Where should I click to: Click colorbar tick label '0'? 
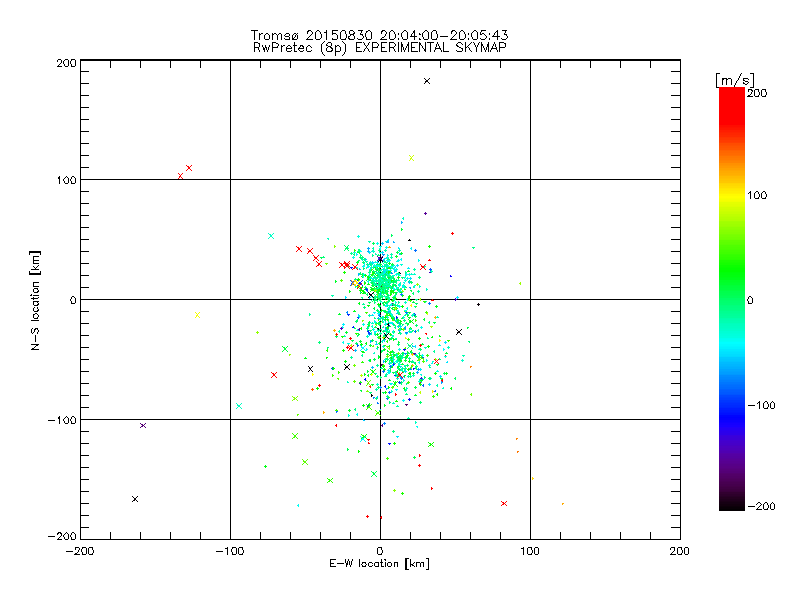point(750,301)
